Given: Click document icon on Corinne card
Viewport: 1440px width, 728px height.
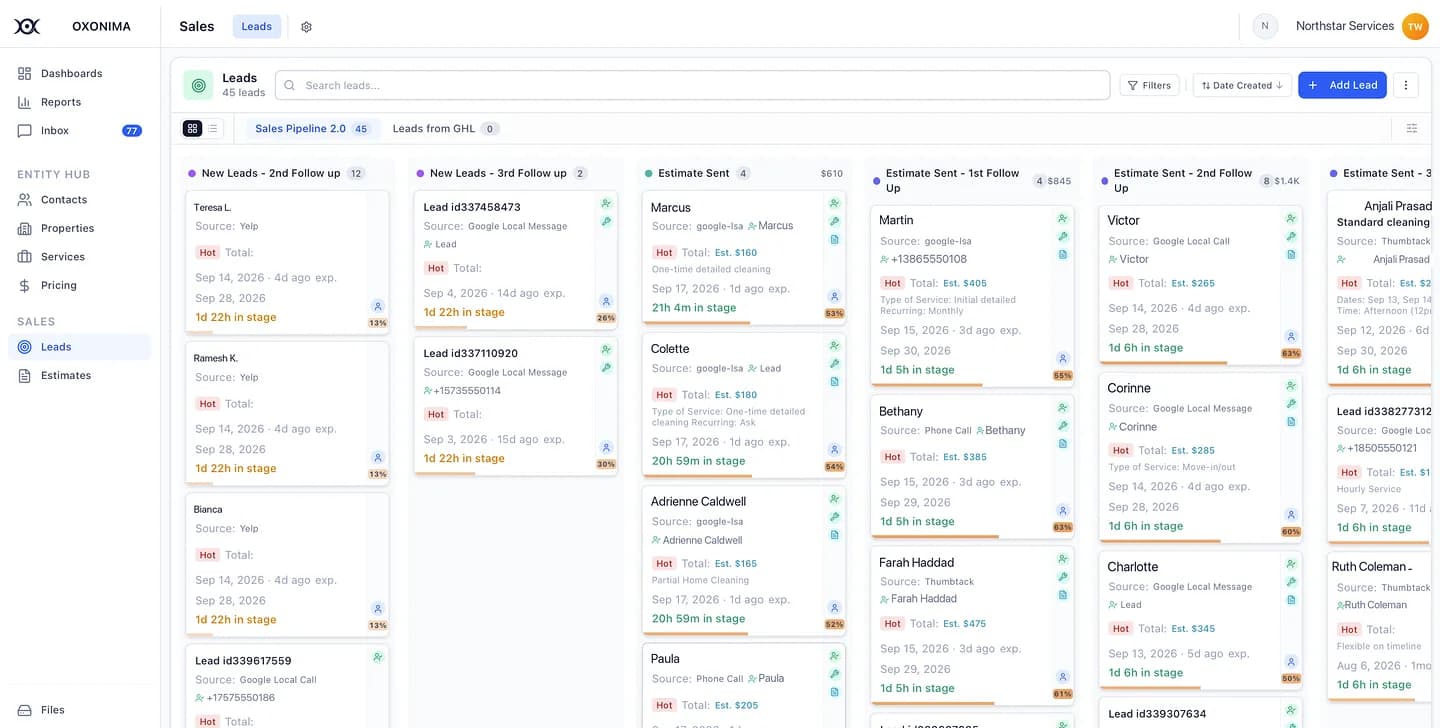Looking at the screenshot, I should pos(1291,422).
